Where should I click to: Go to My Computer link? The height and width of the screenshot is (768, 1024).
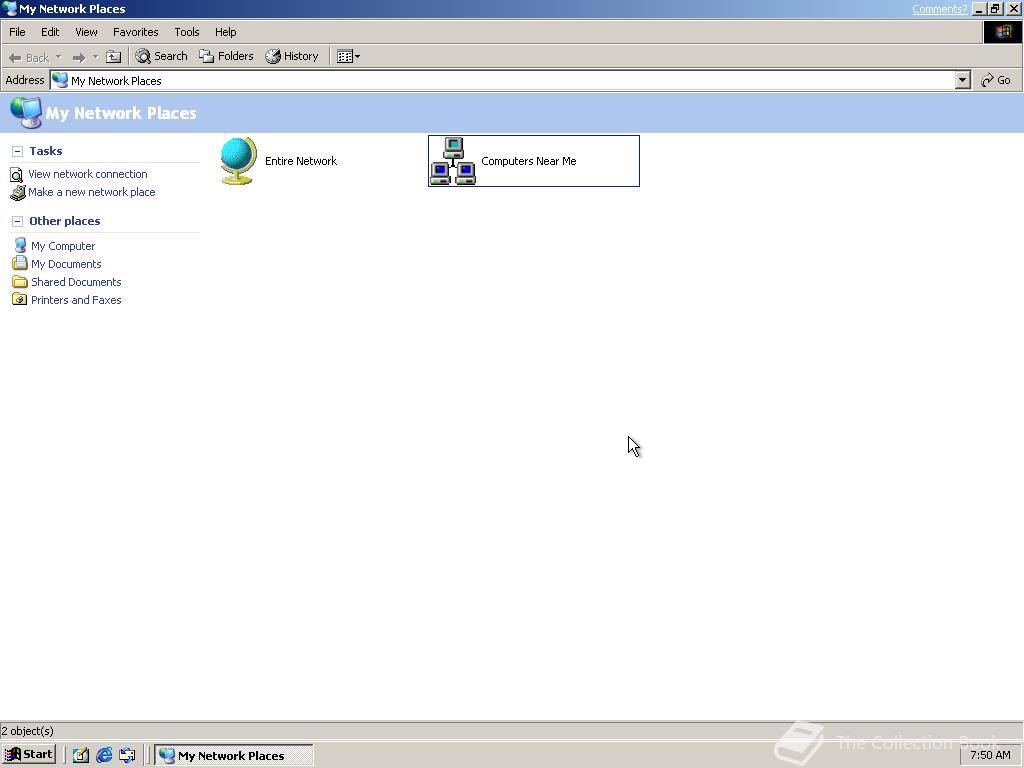(x=63, y=246)
